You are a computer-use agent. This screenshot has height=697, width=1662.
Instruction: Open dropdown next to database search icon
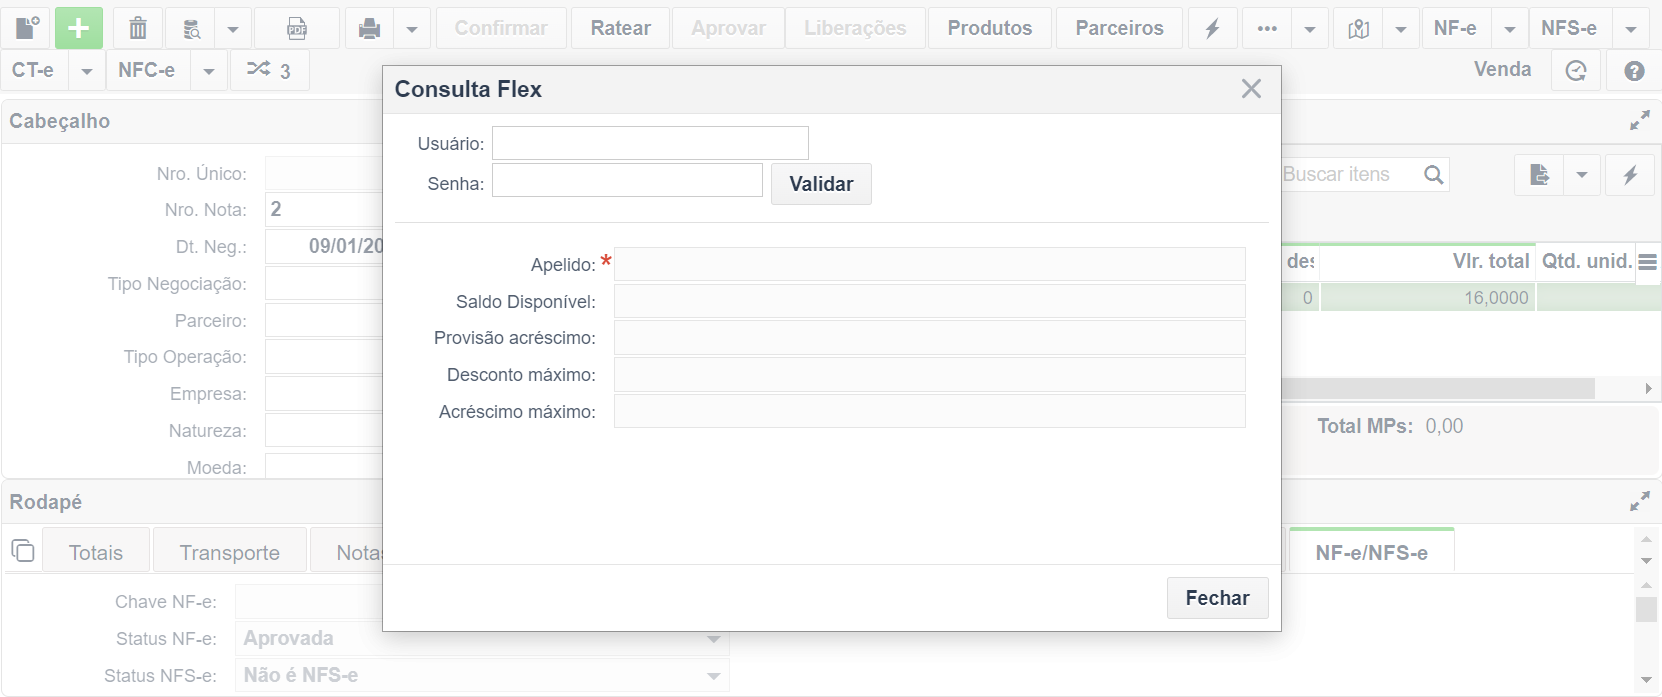(x=233, y=29)
